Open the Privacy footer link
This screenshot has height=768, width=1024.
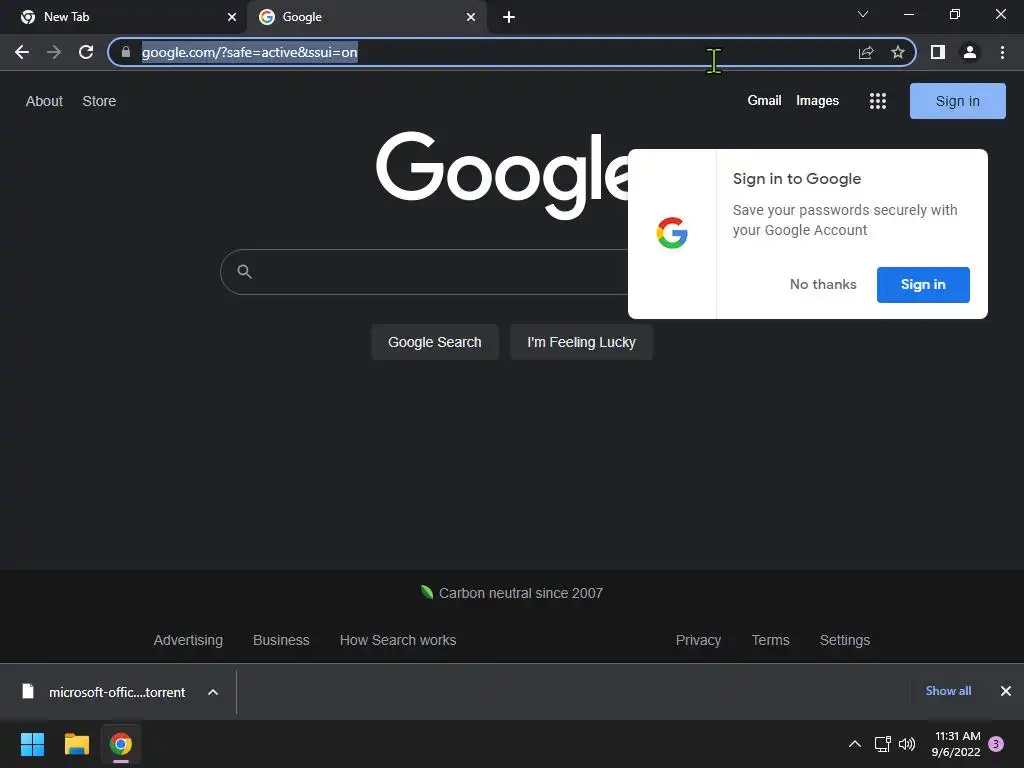click(x=698, y=640)
